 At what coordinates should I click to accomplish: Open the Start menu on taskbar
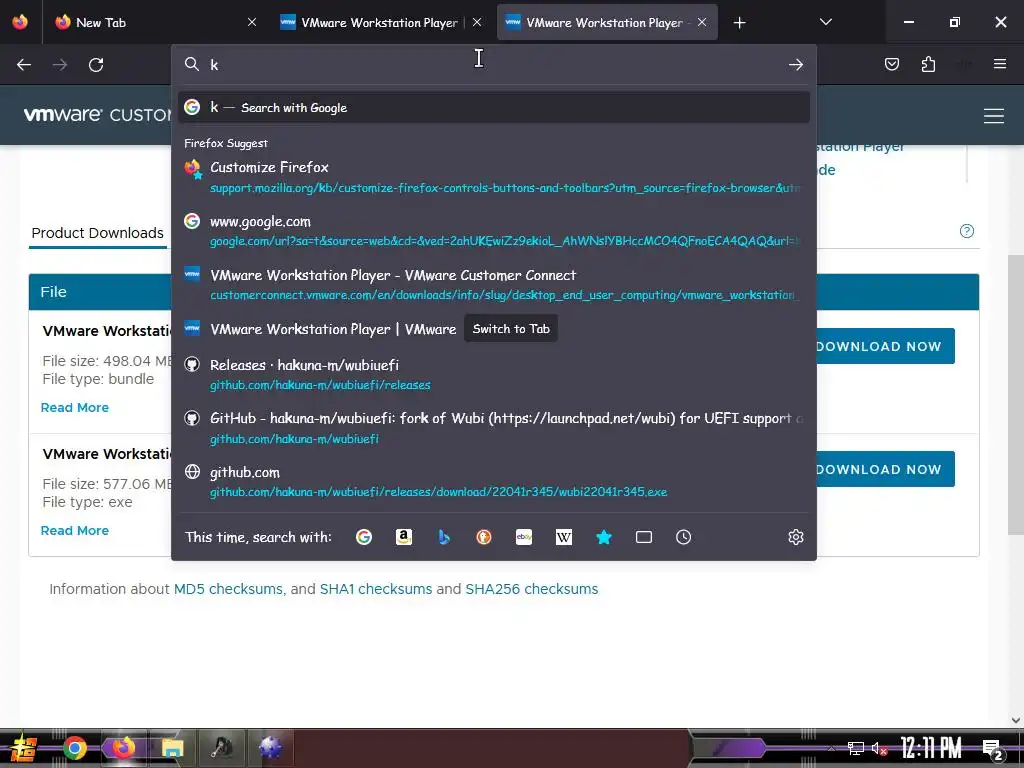click(x=23, y=748)
